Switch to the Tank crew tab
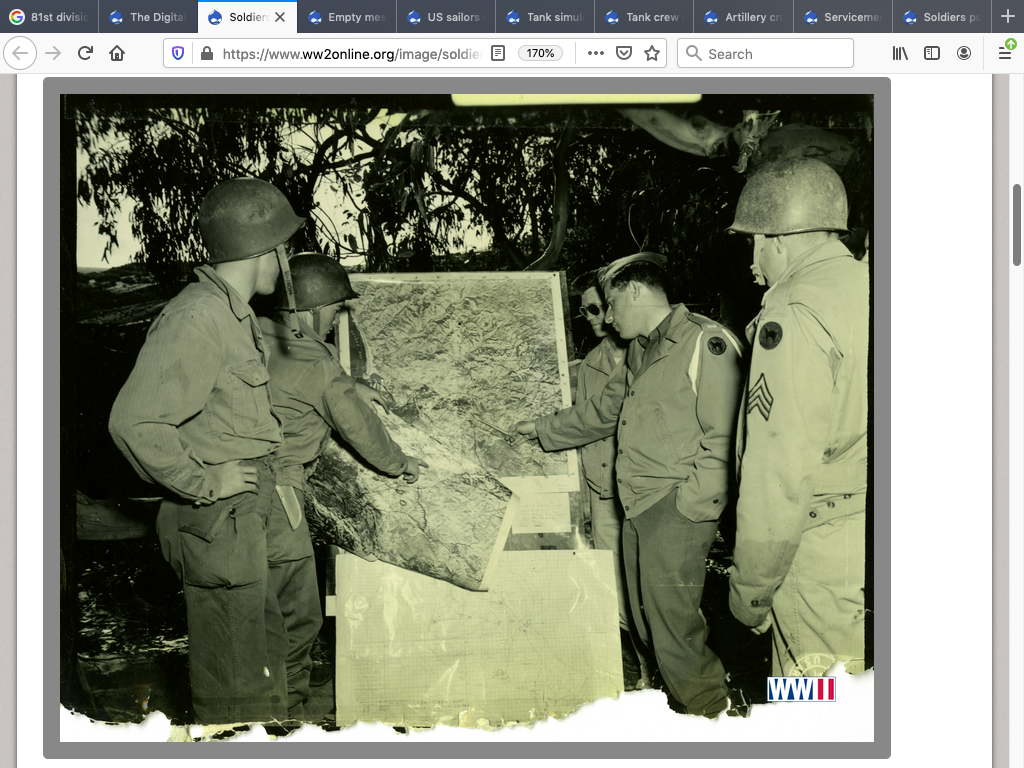Screen dimensions: 1024x768 [x=643, y=17]
